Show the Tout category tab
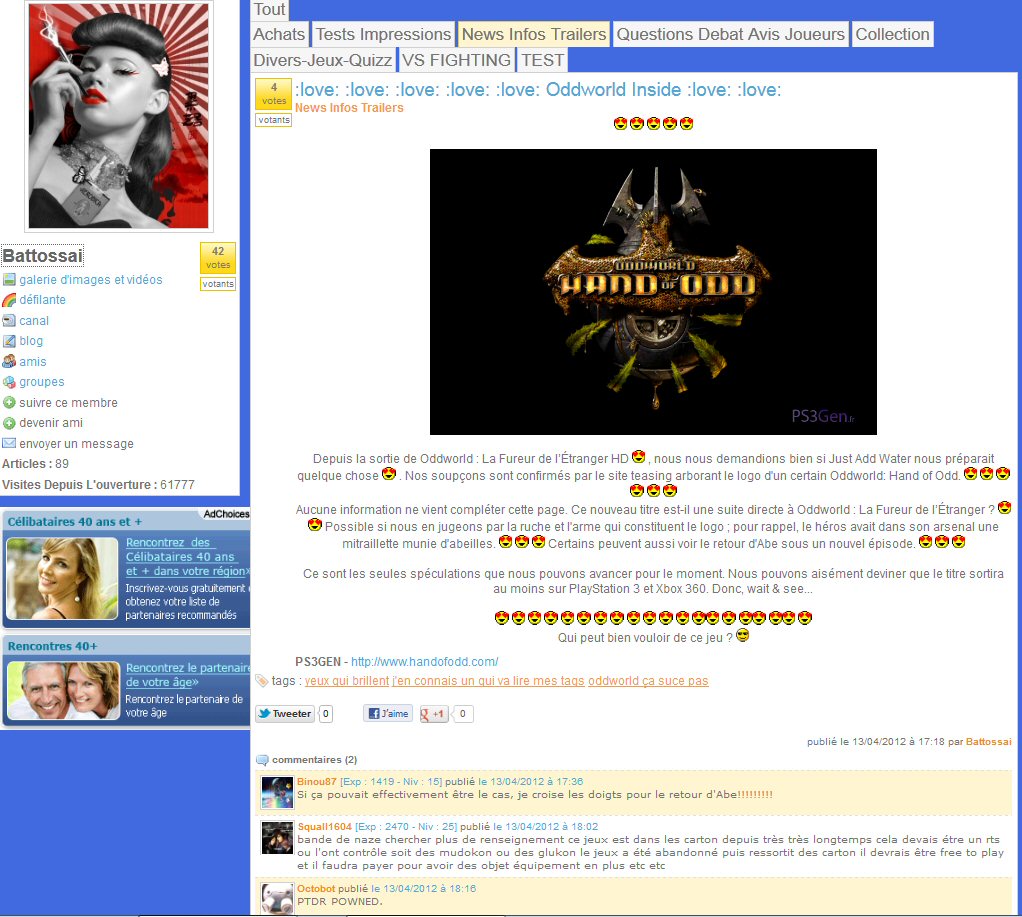Viewport: 1022px width, 917px height. click(269, 10)
